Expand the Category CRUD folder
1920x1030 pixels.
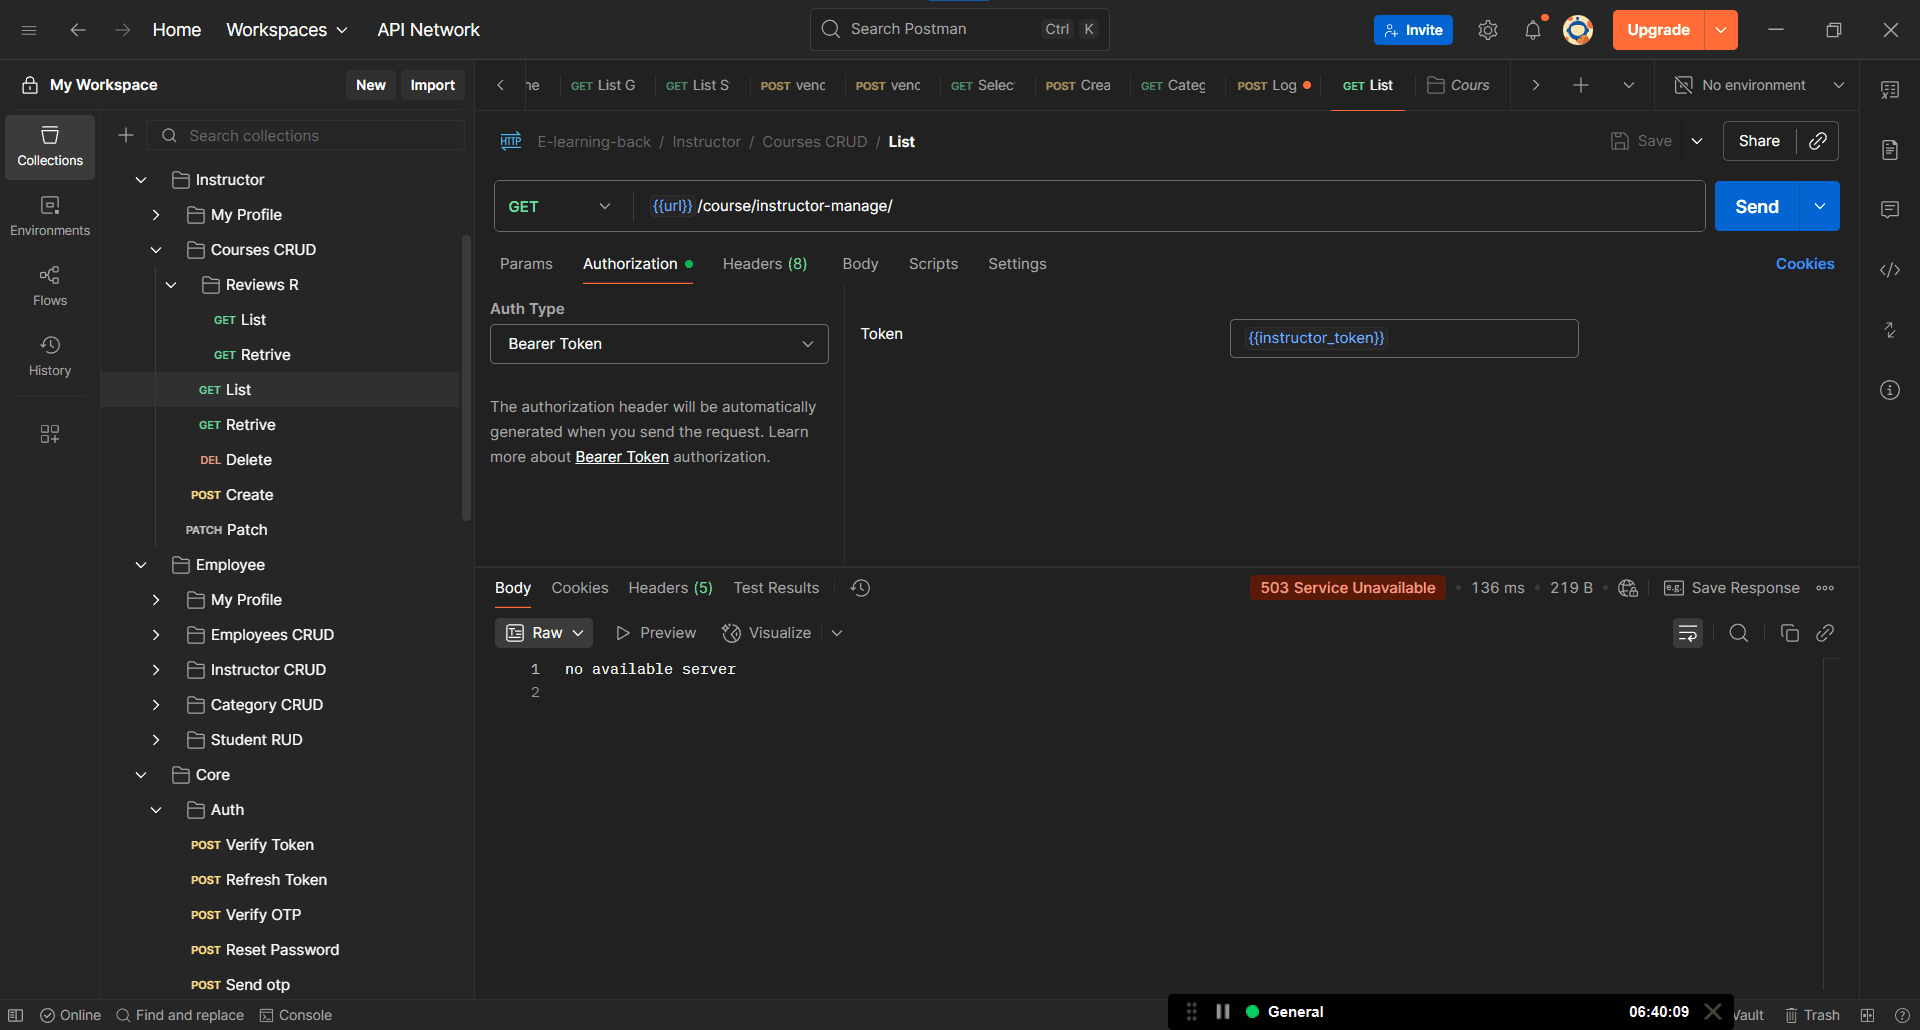tap(156, 705)
